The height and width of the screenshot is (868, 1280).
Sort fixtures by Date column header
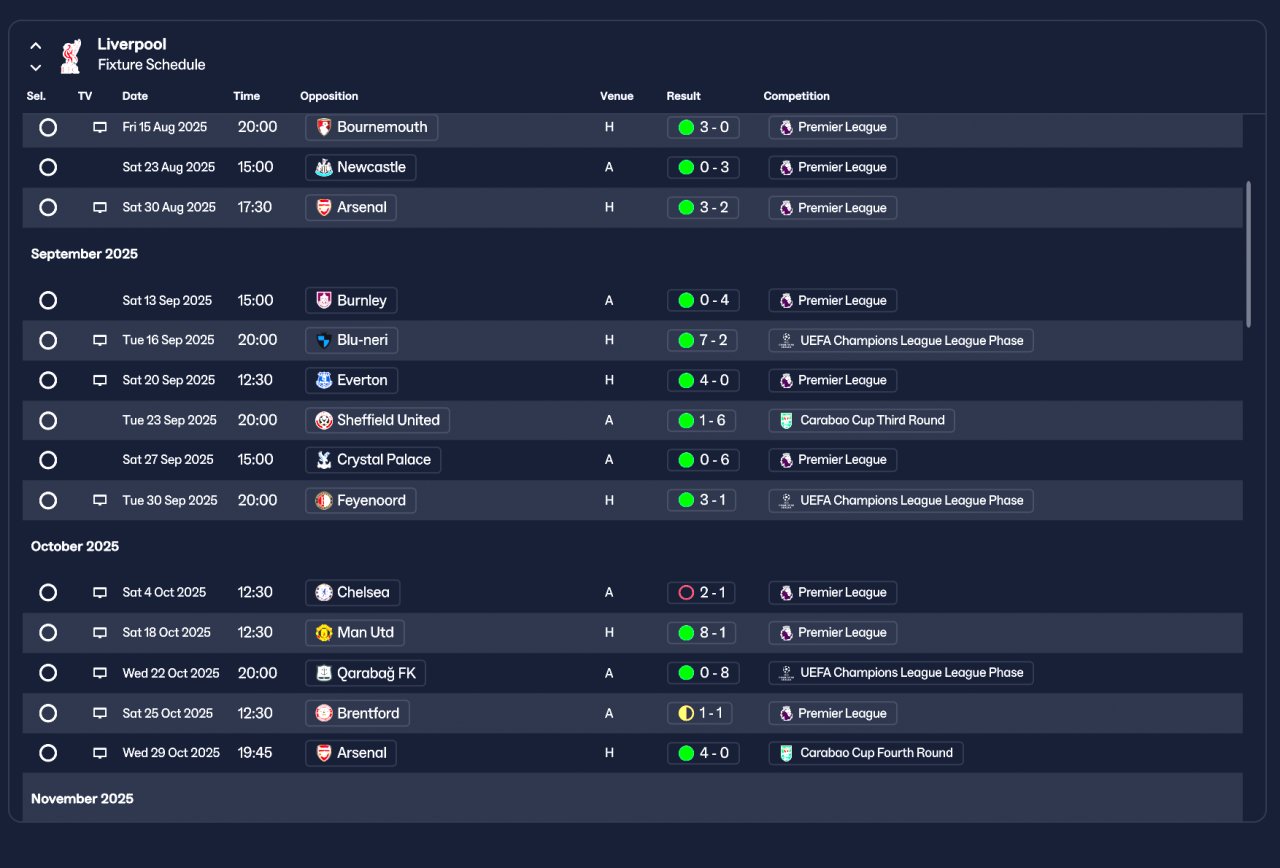click(x=135, y=96)
